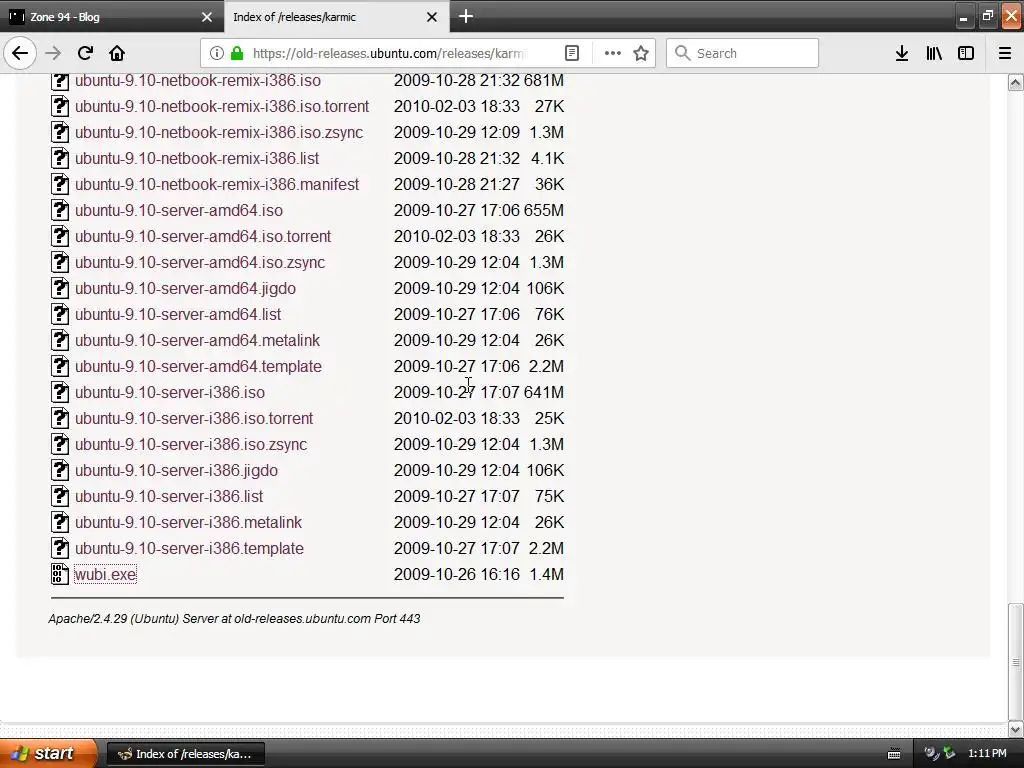This screenshot has height=768, width=1024.
Task: Open ubuntu-9.10-server-amd64.template link
Action: pos(199,366)
